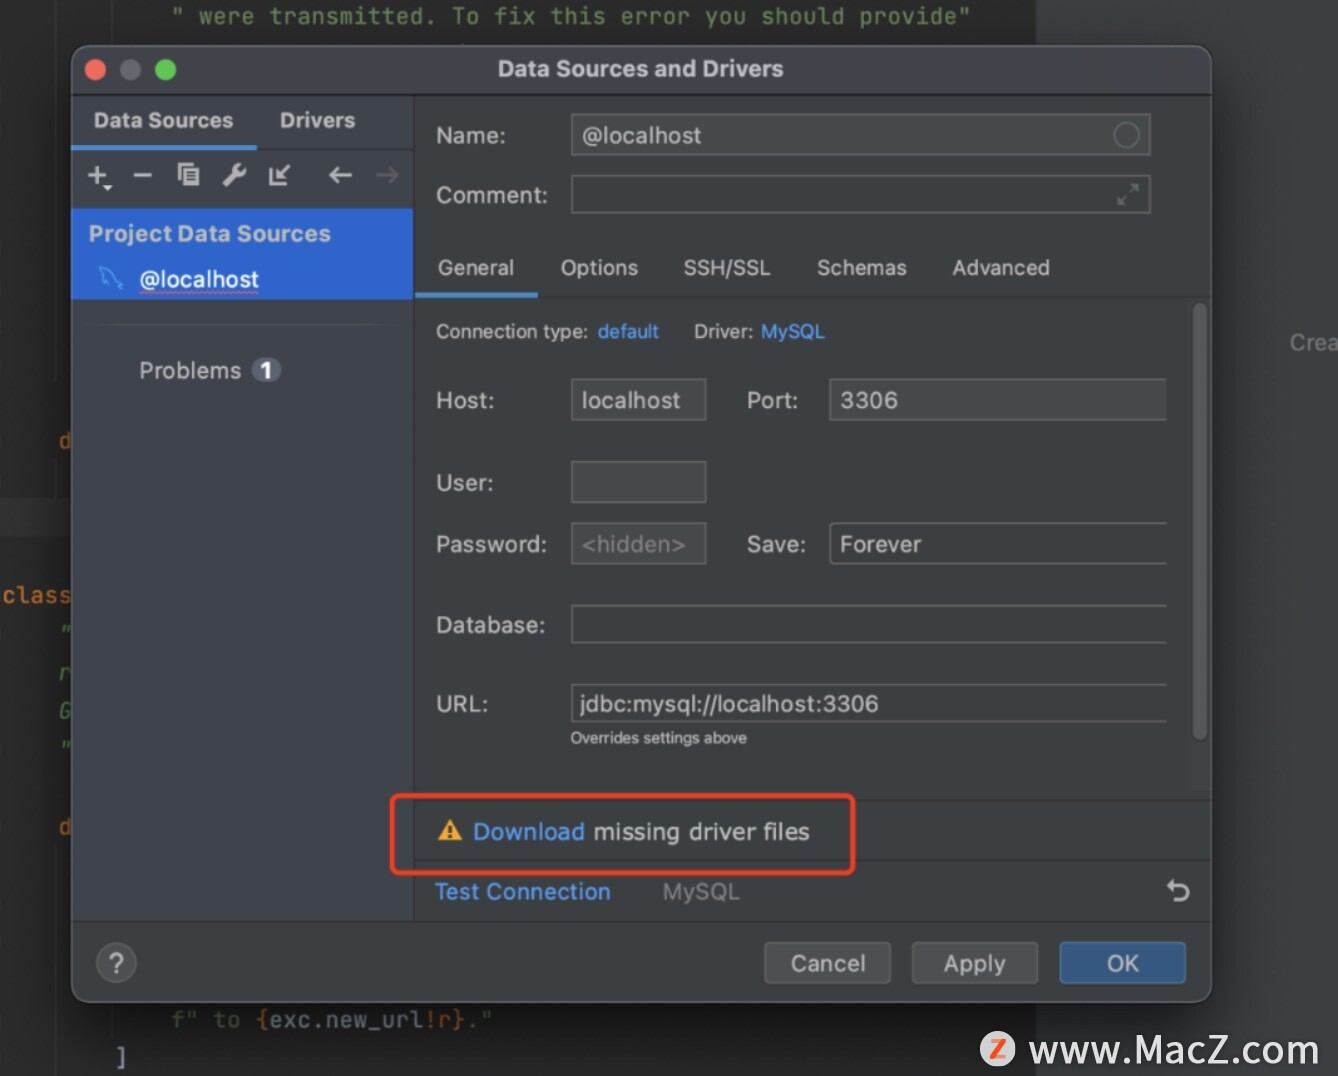Click the Problems count badge 1
Image resolution: width=1338 pixels, height=1076 pixels.
266,370
